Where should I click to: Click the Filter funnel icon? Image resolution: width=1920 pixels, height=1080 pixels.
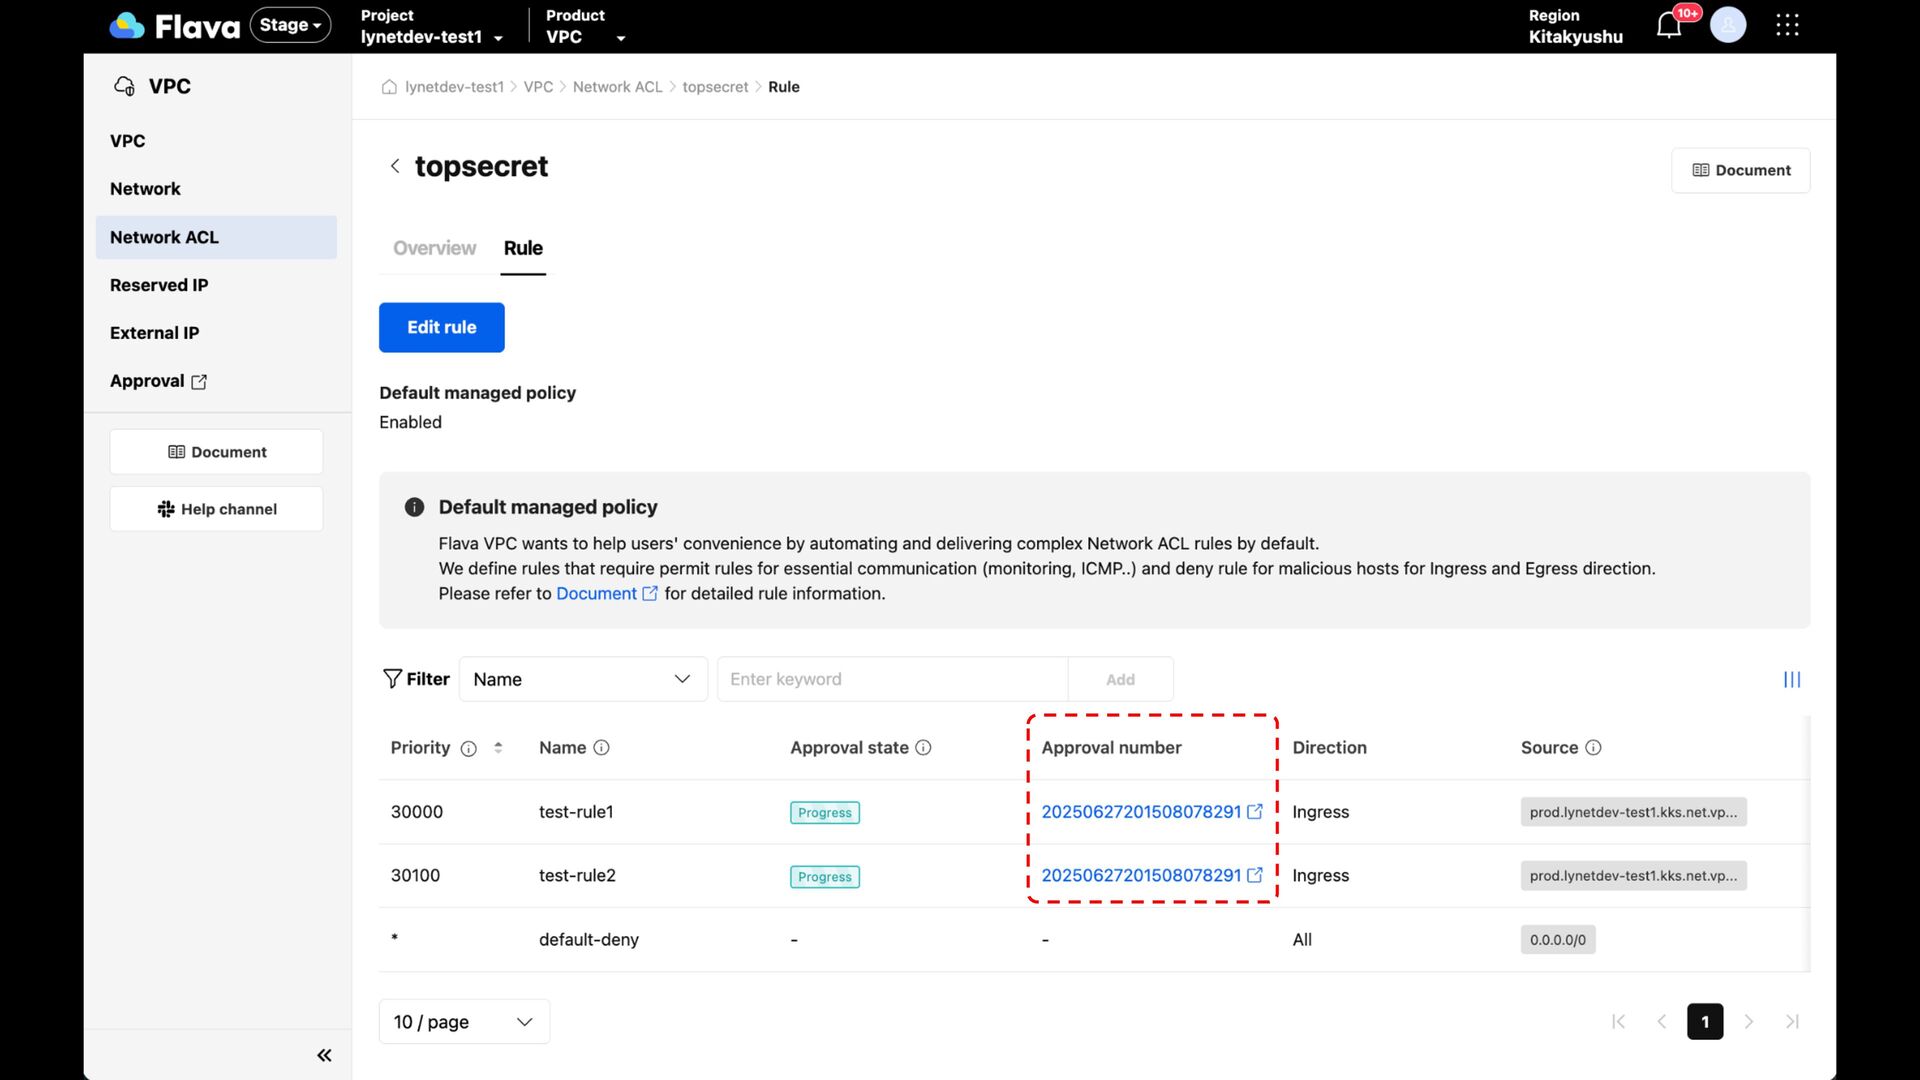click(x=392, y=679)
